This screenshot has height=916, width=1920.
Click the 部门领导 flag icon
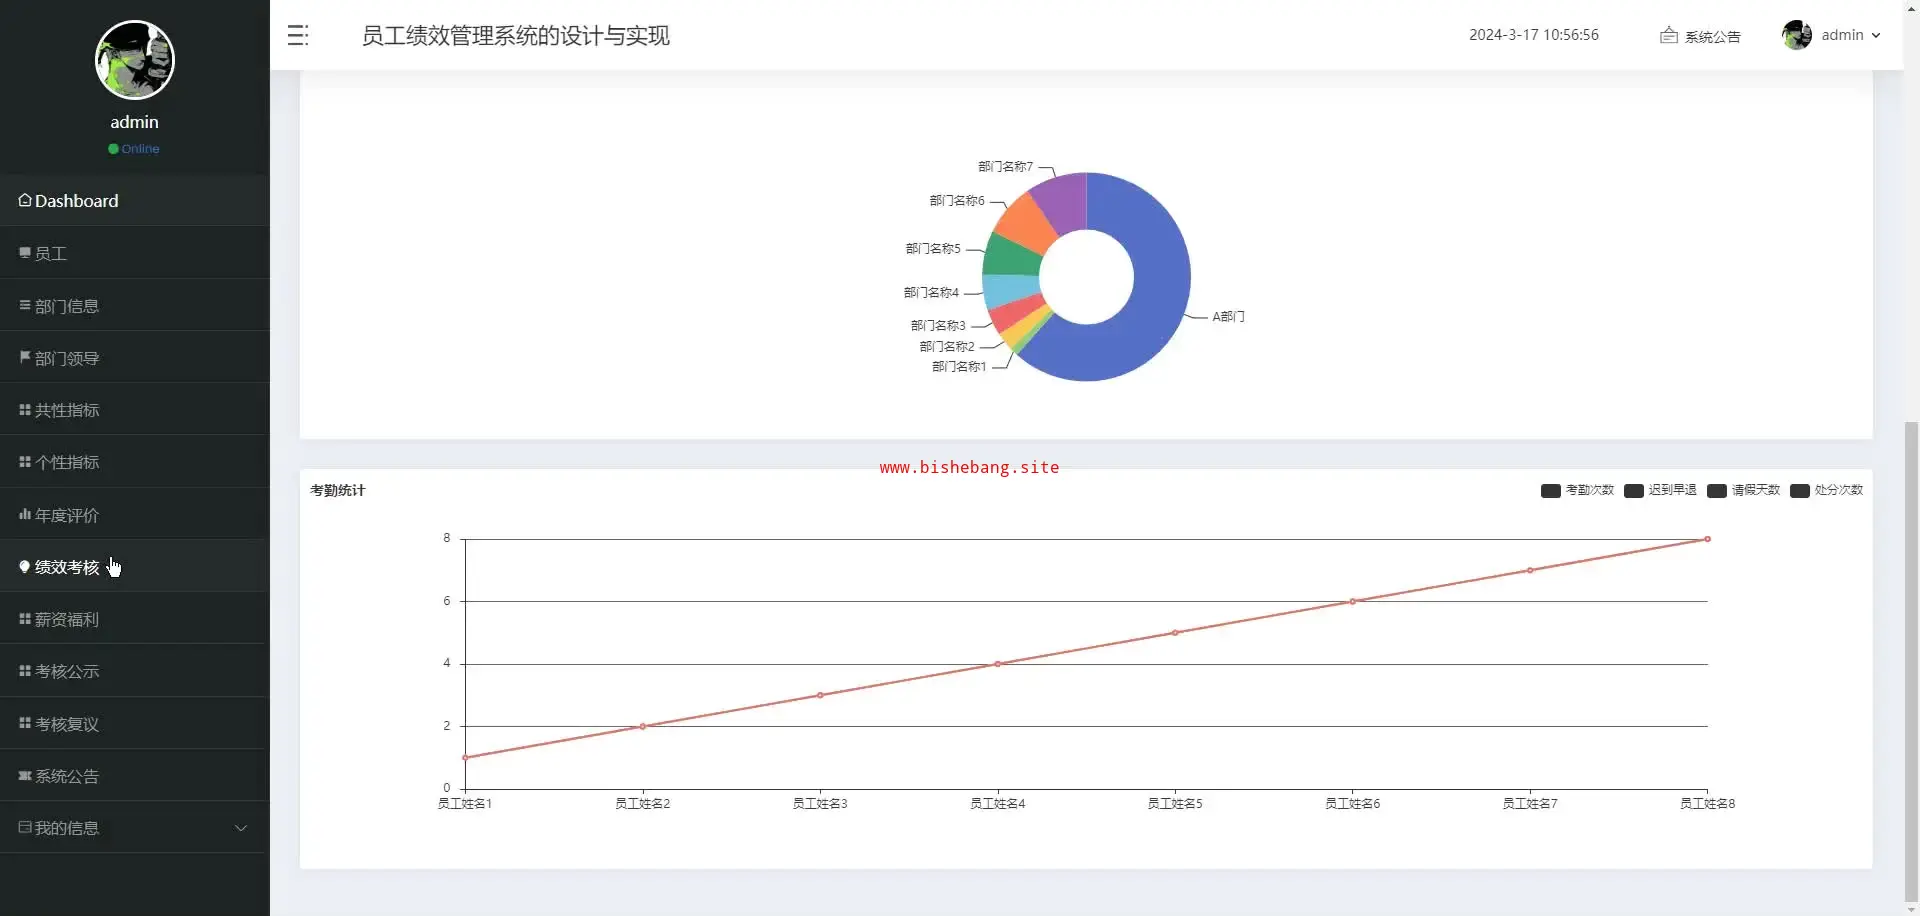[25, 358]
